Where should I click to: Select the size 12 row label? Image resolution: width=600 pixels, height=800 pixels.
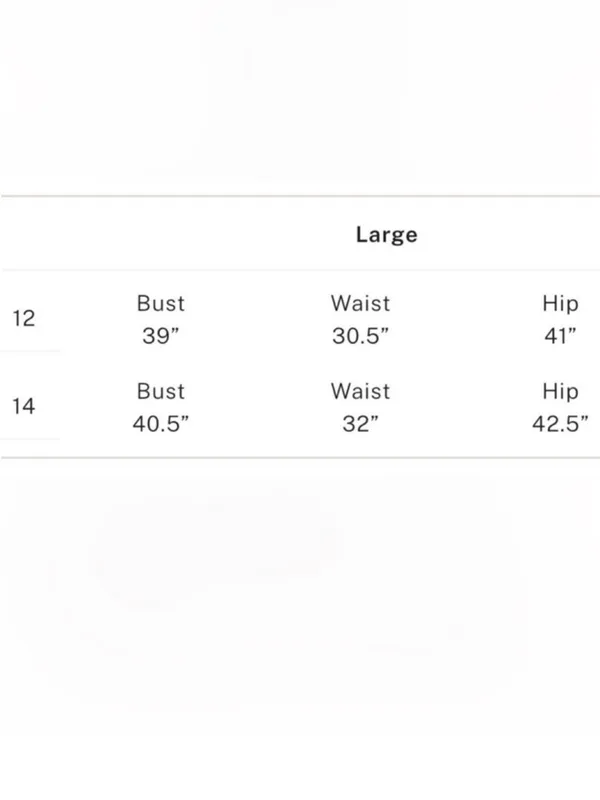(23, 318)
